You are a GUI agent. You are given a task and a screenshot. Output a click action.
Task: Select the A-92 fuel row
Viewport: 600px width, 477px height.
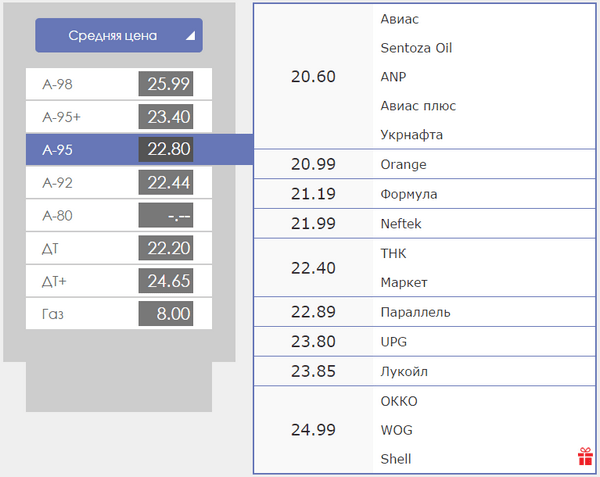pos(119,182)
